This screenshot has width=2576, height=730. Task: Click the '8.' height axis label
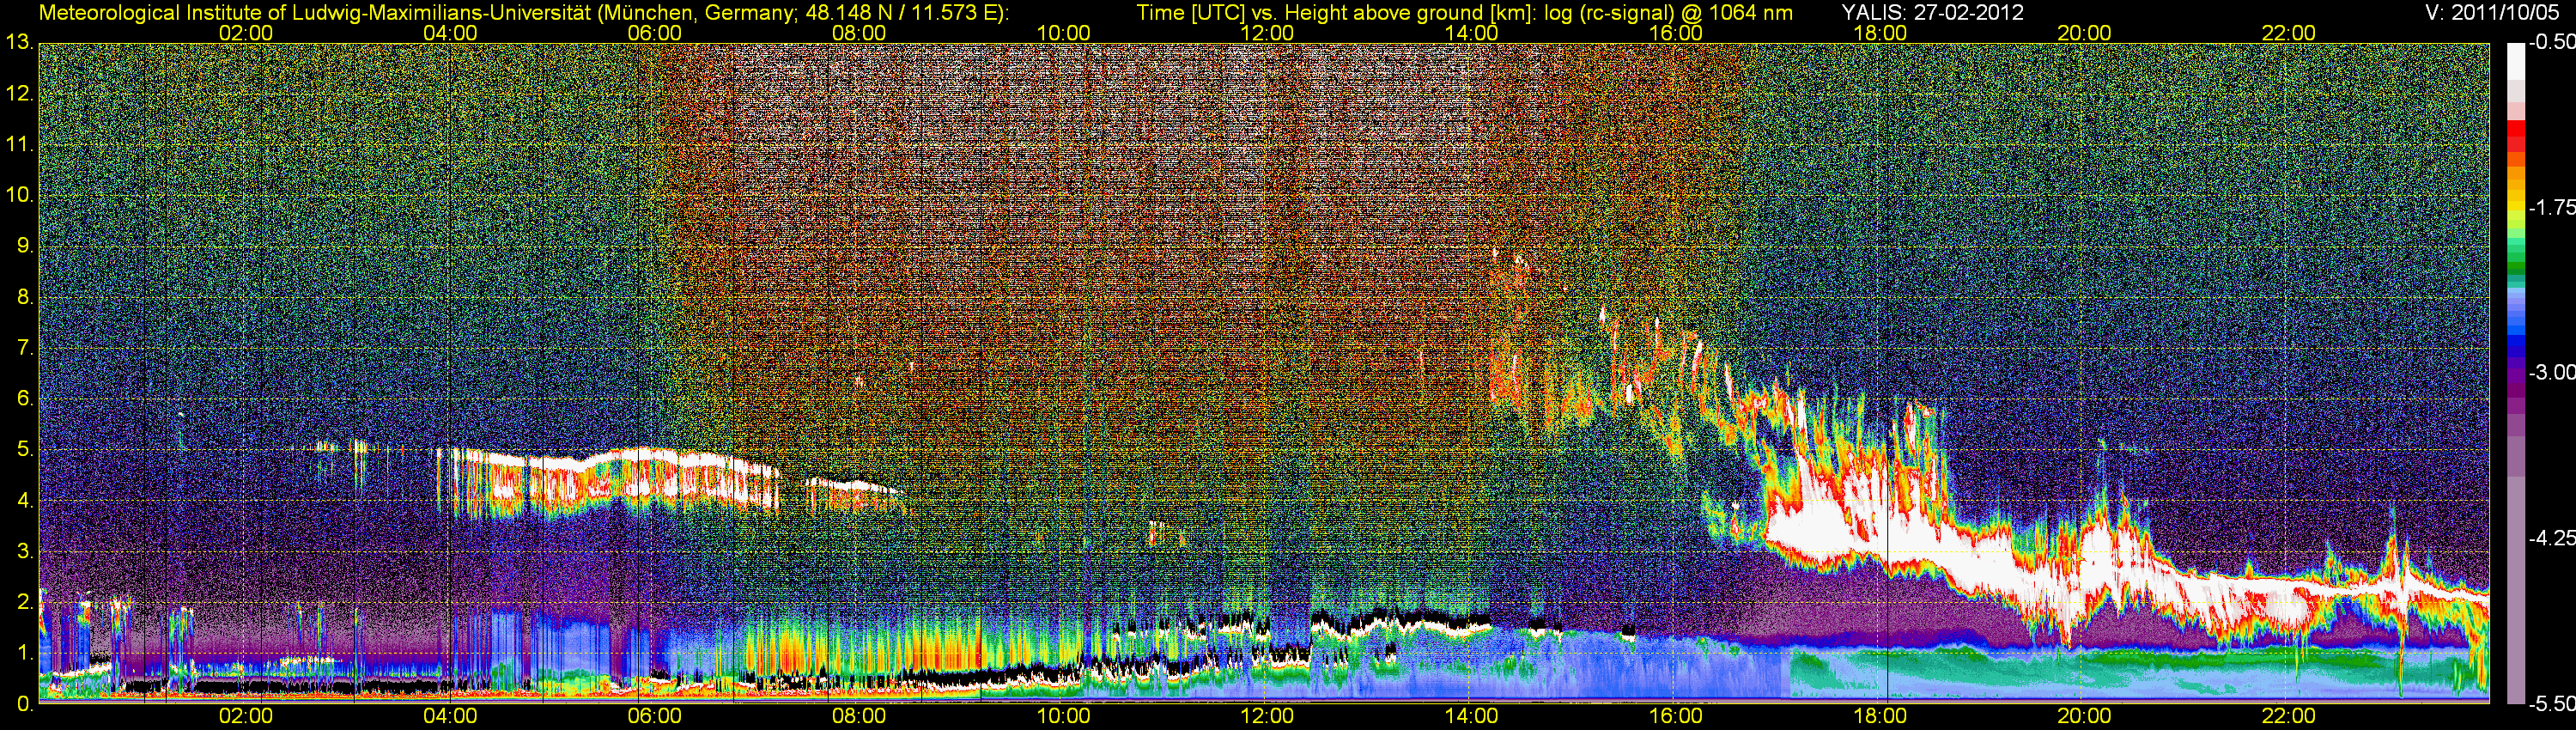[25, 297]
